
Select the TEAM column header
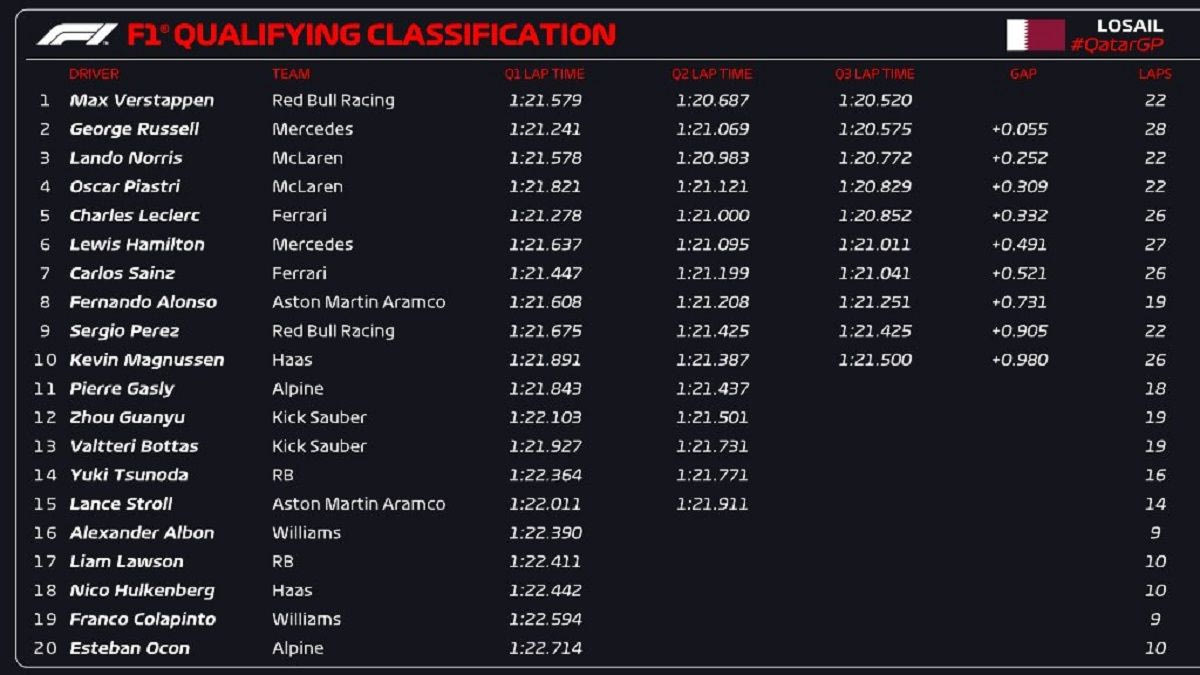point(291,74)
